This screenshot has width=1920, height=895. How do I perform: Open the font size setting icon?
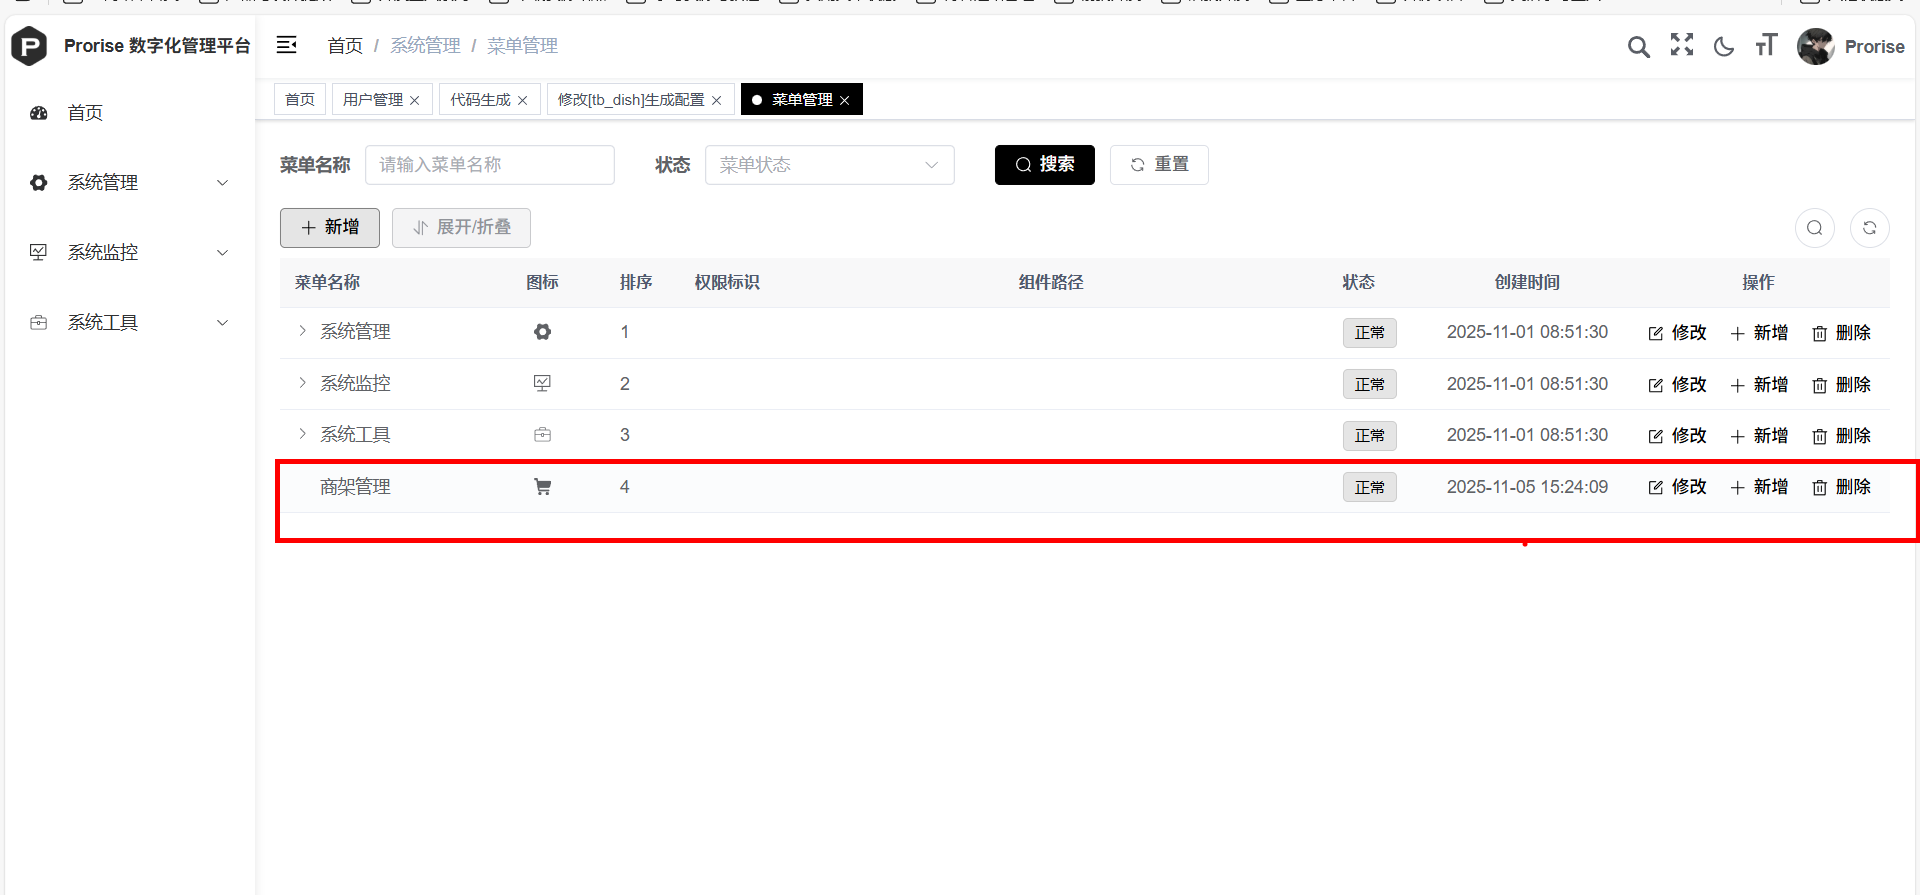pyautogui.click(x=1766, y=46)
